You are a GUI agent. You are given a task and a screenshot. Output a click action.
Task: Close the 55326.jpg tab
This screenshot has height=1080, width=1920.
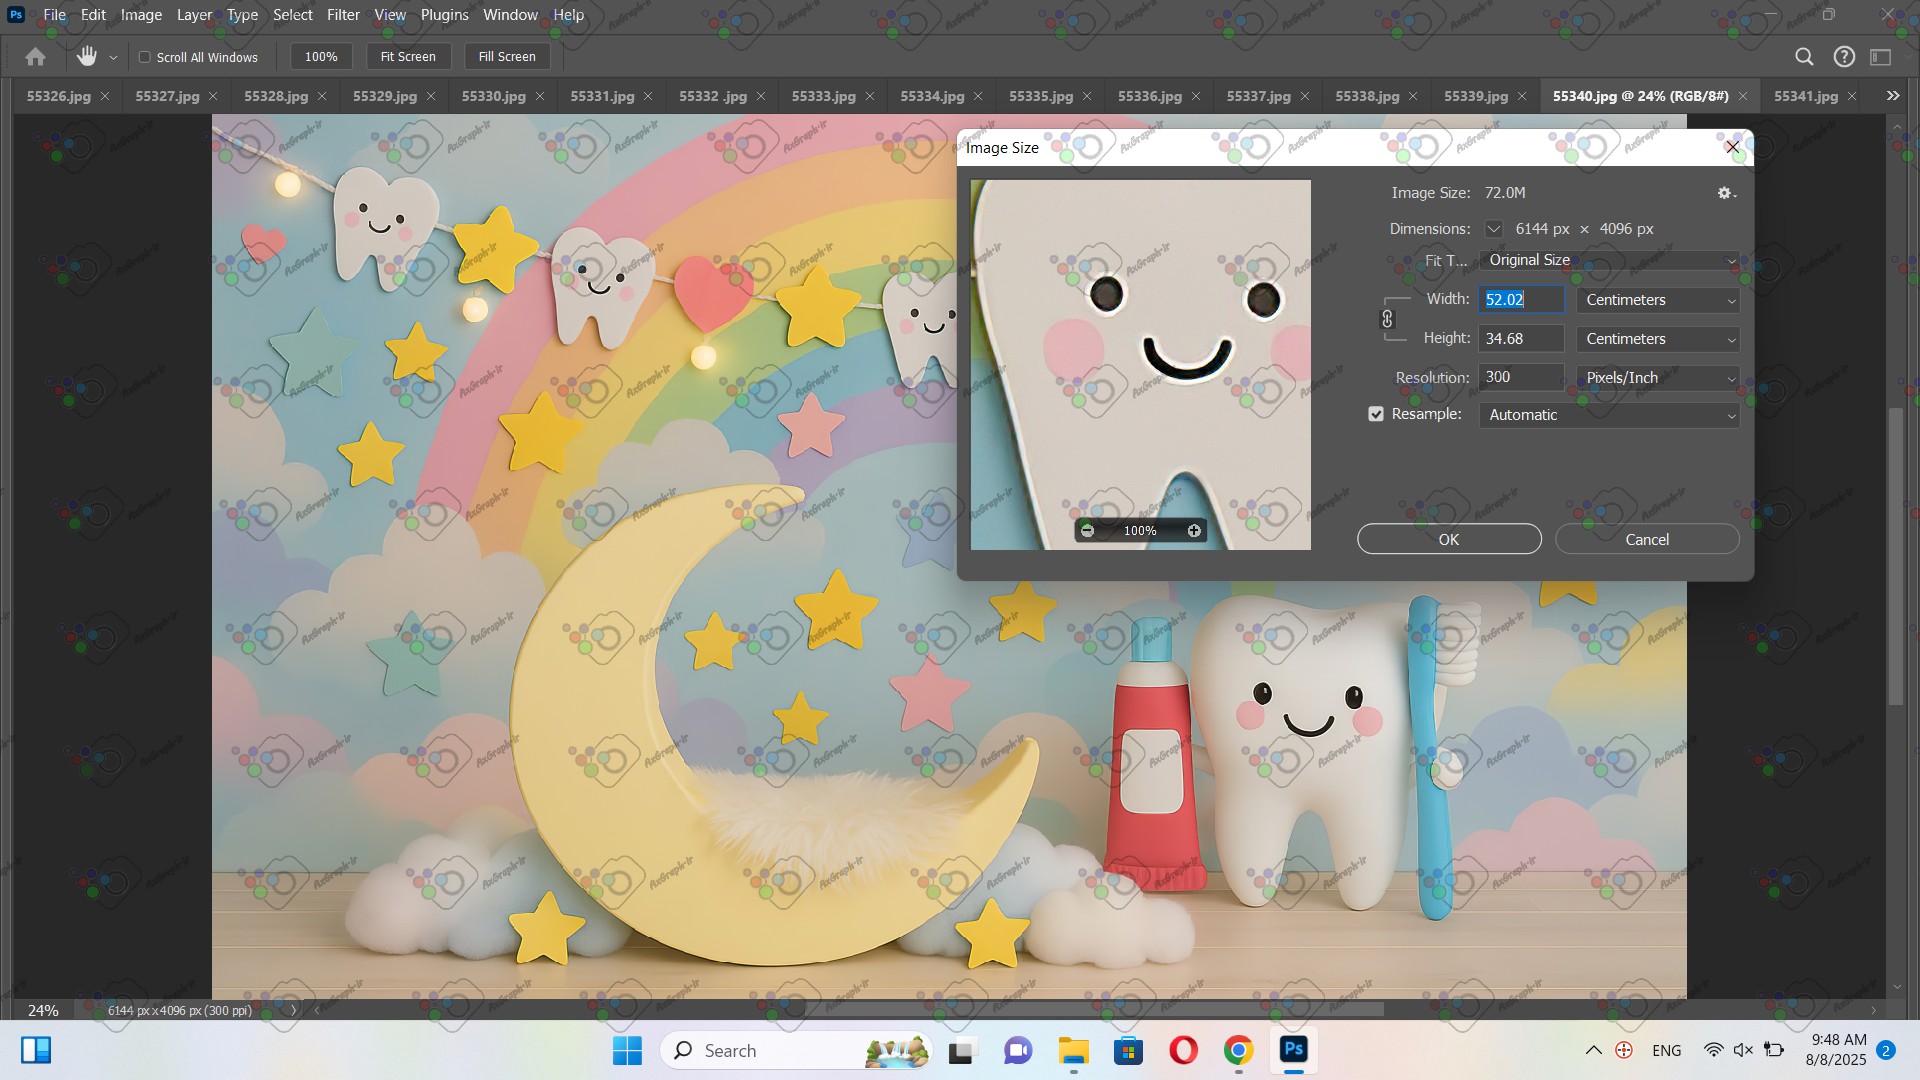(x=105, y=96)
